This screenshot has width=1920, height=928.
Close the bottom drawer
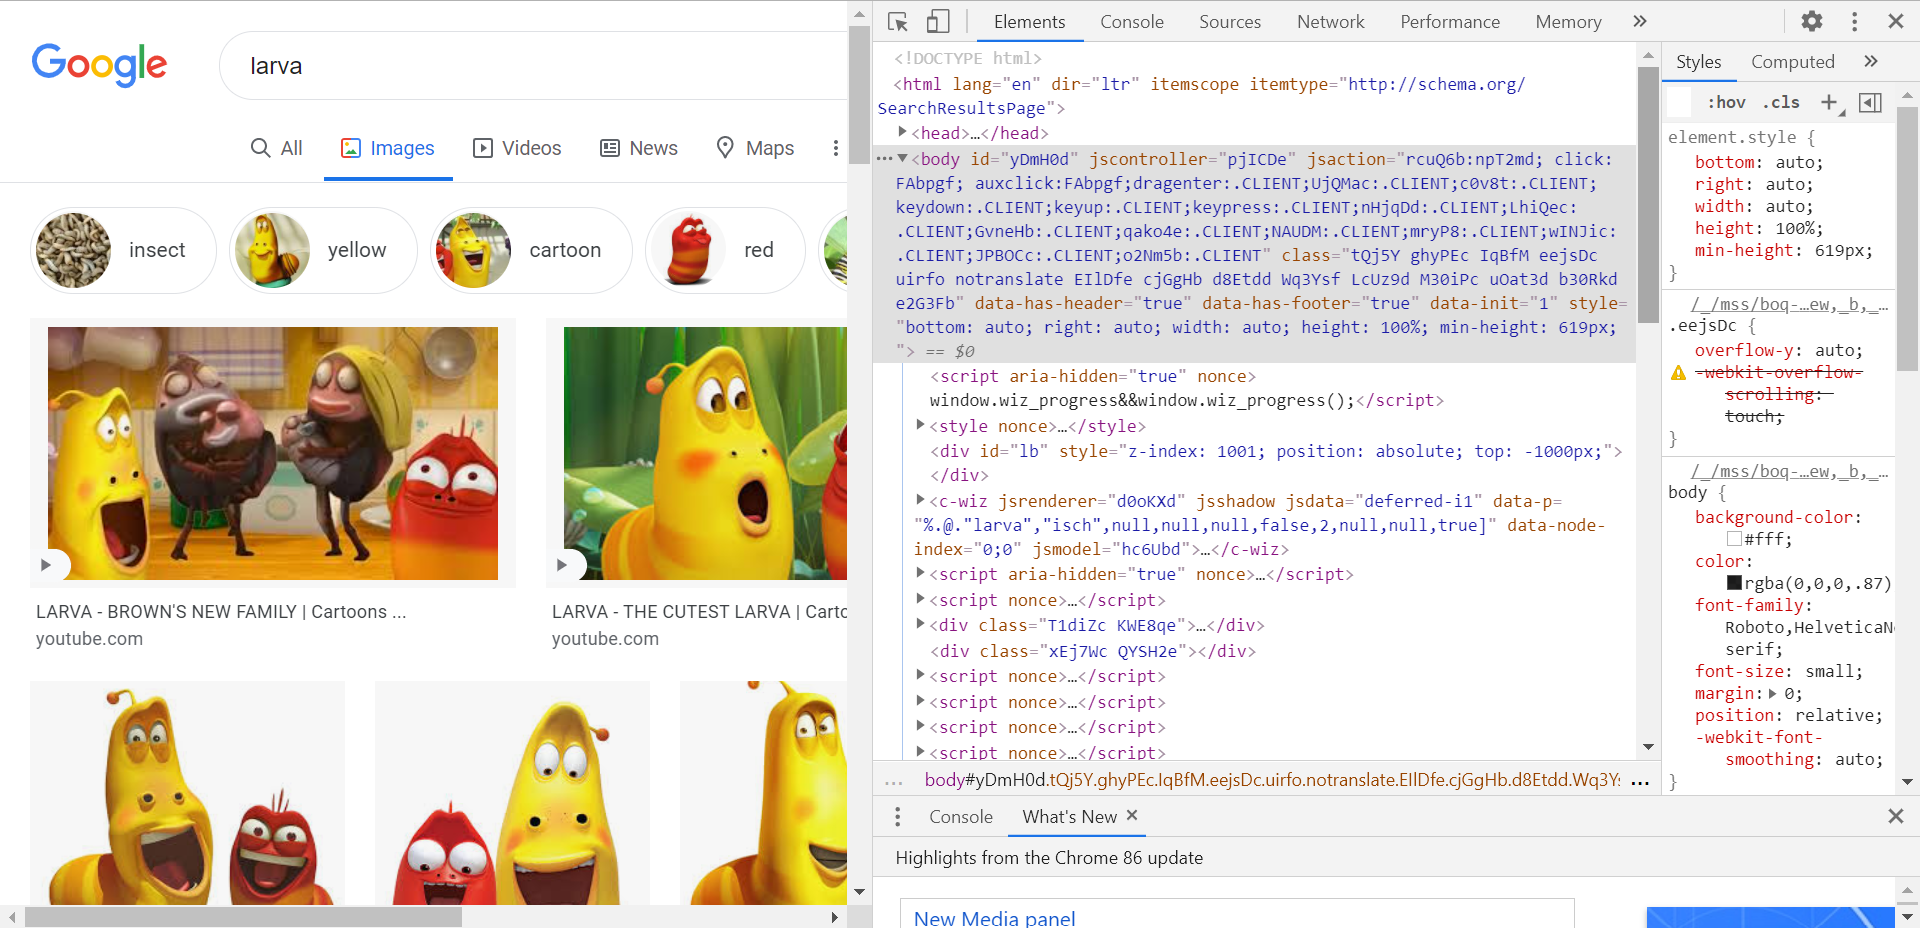pos(1895,816)
